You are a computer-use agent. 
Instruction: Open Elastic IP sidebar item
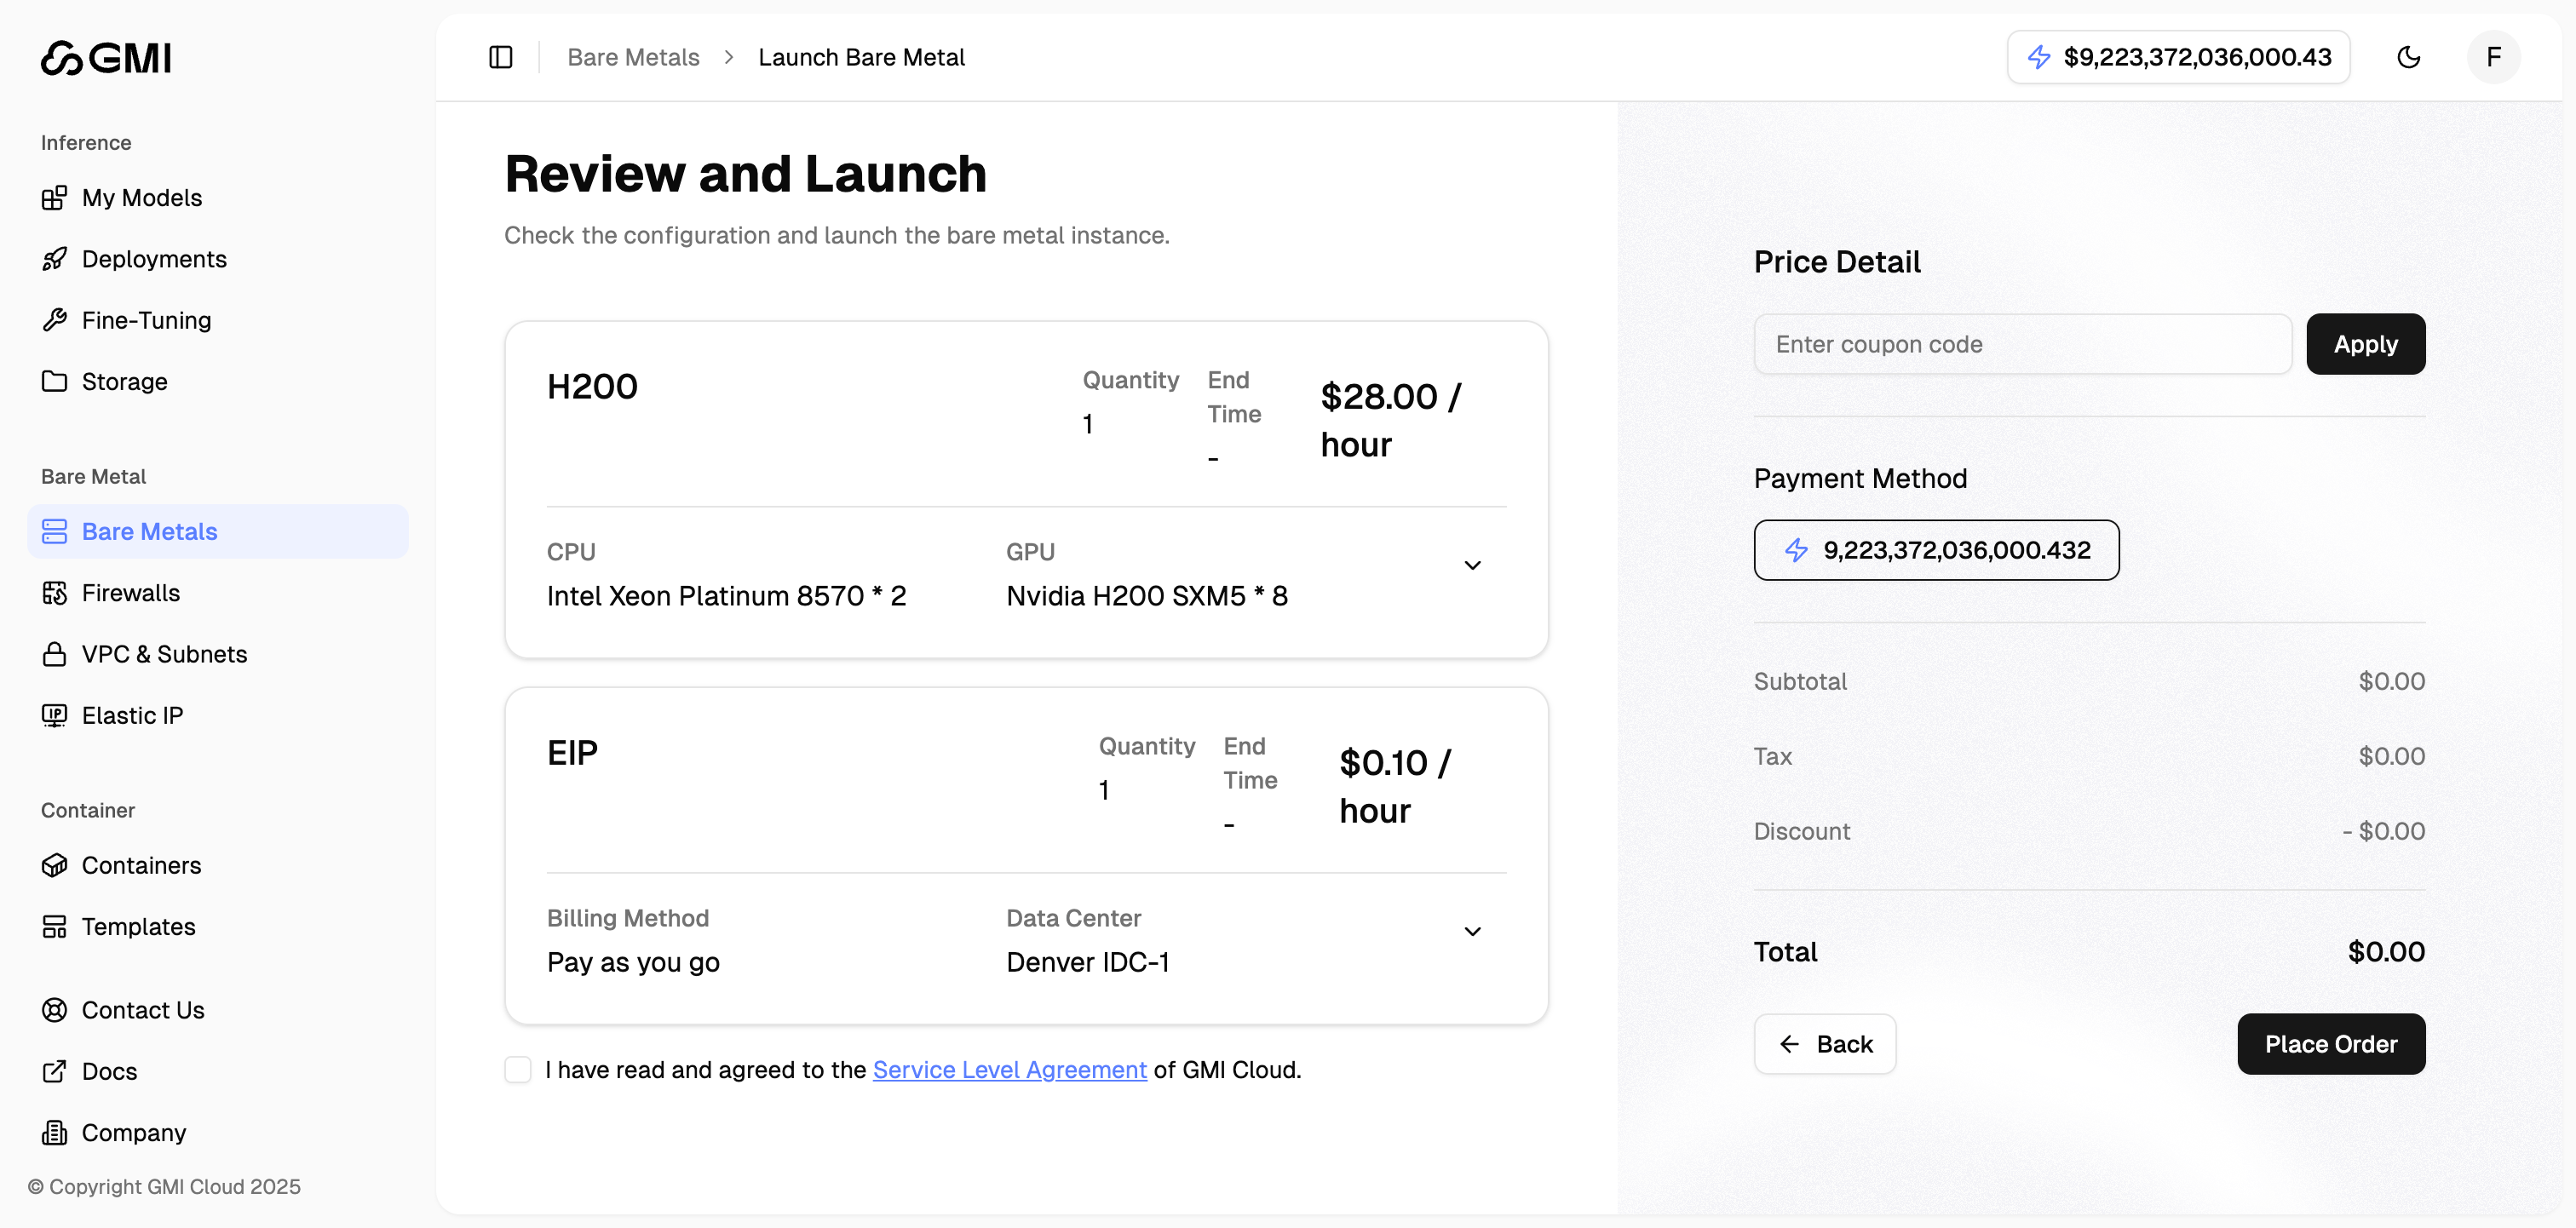pos(132,715)
